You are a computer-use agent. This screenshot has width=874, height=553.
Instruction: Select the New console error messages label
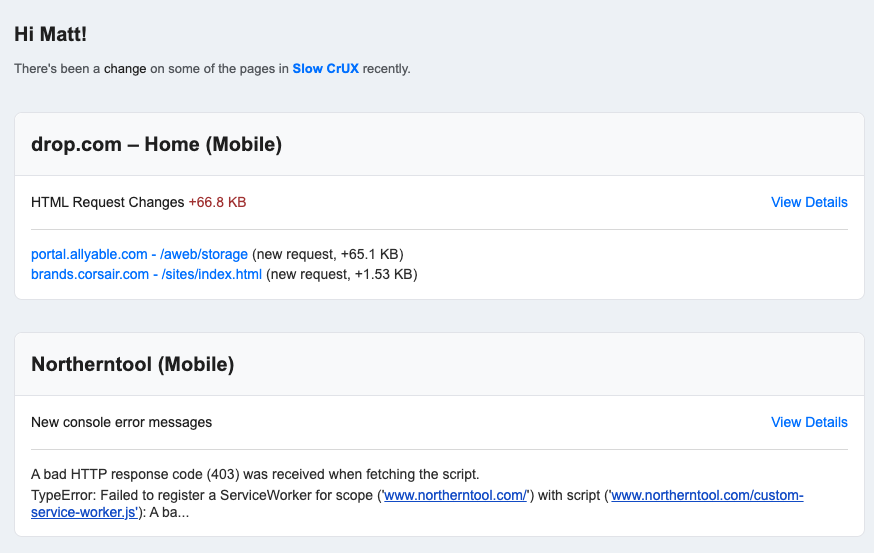[122, 423]
